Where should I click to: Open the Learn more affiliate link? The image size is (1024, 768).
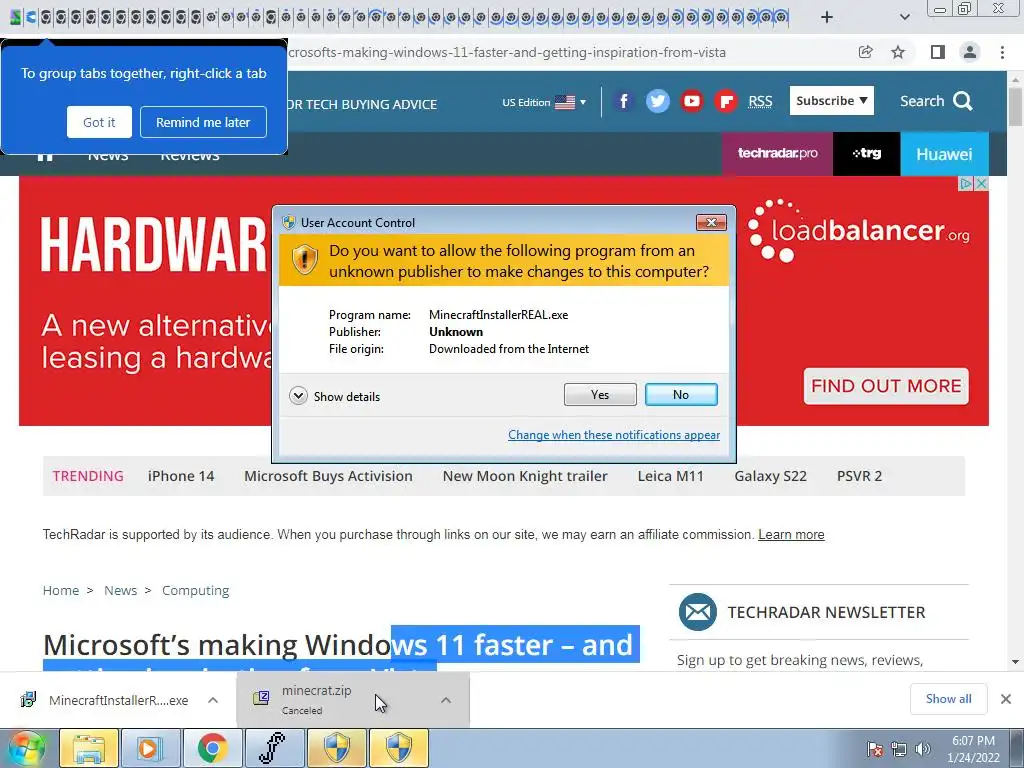(791, 535)
